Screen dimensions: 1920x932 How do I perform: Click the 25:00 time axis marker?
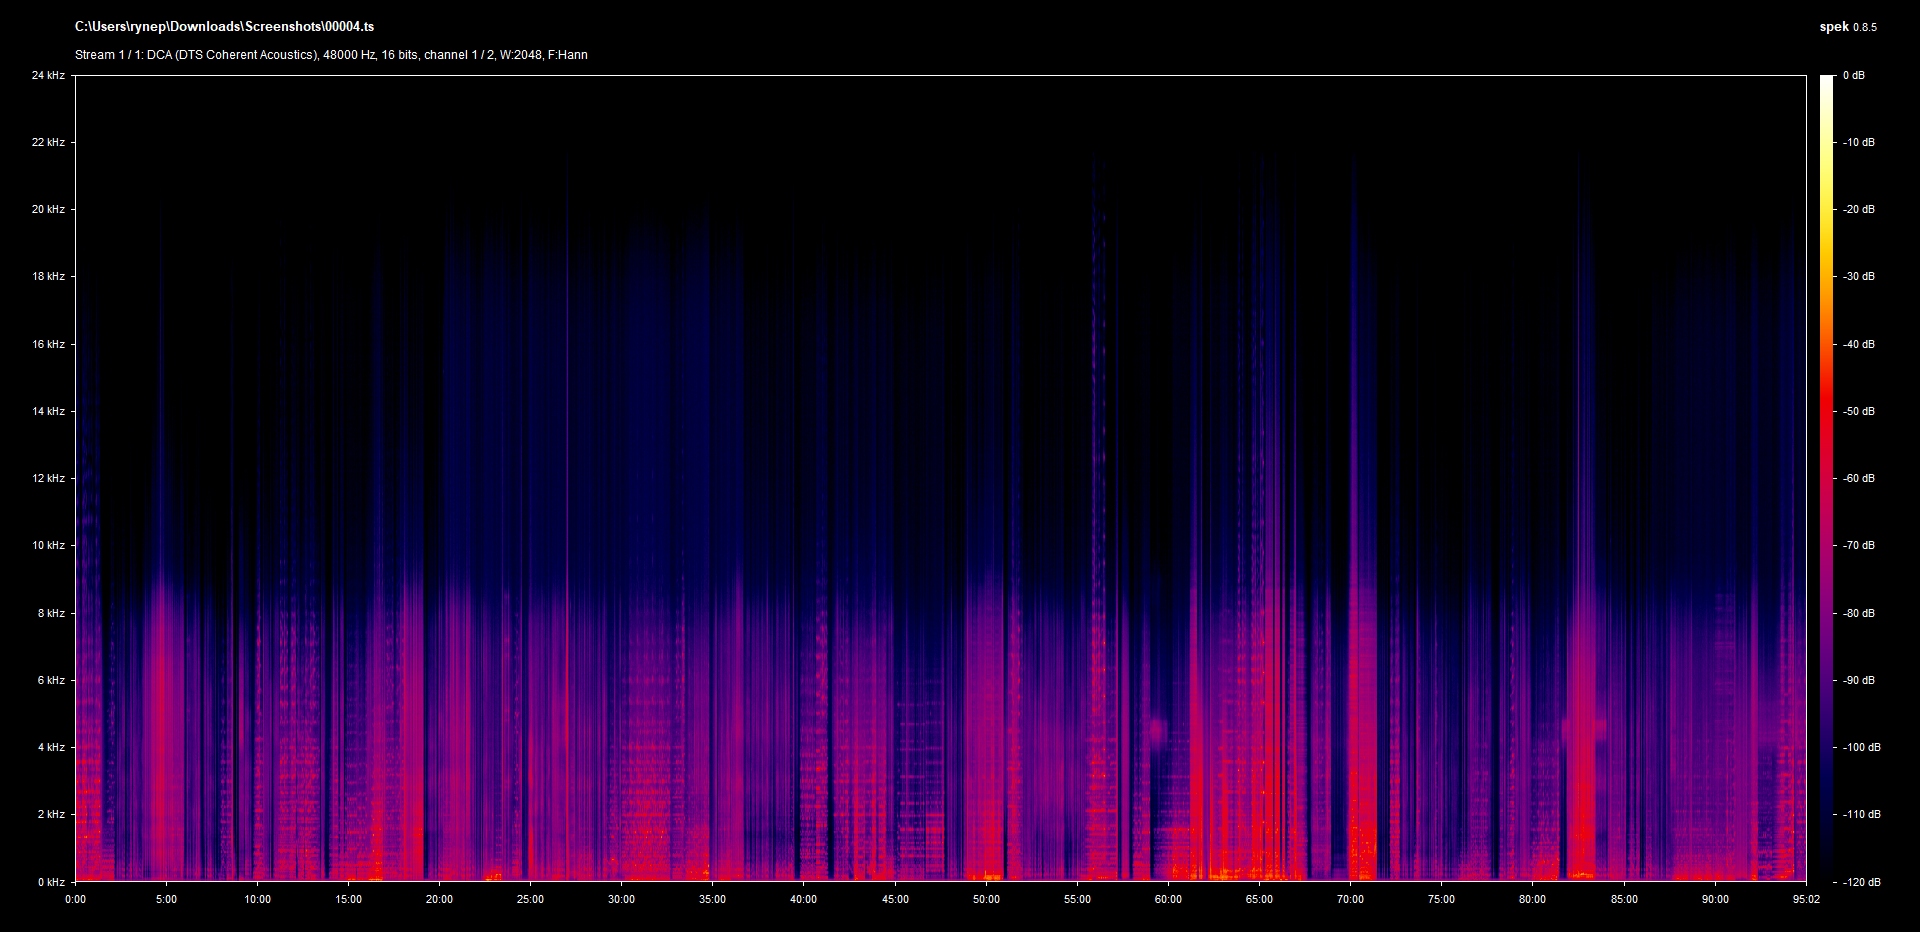click(530, 899)
